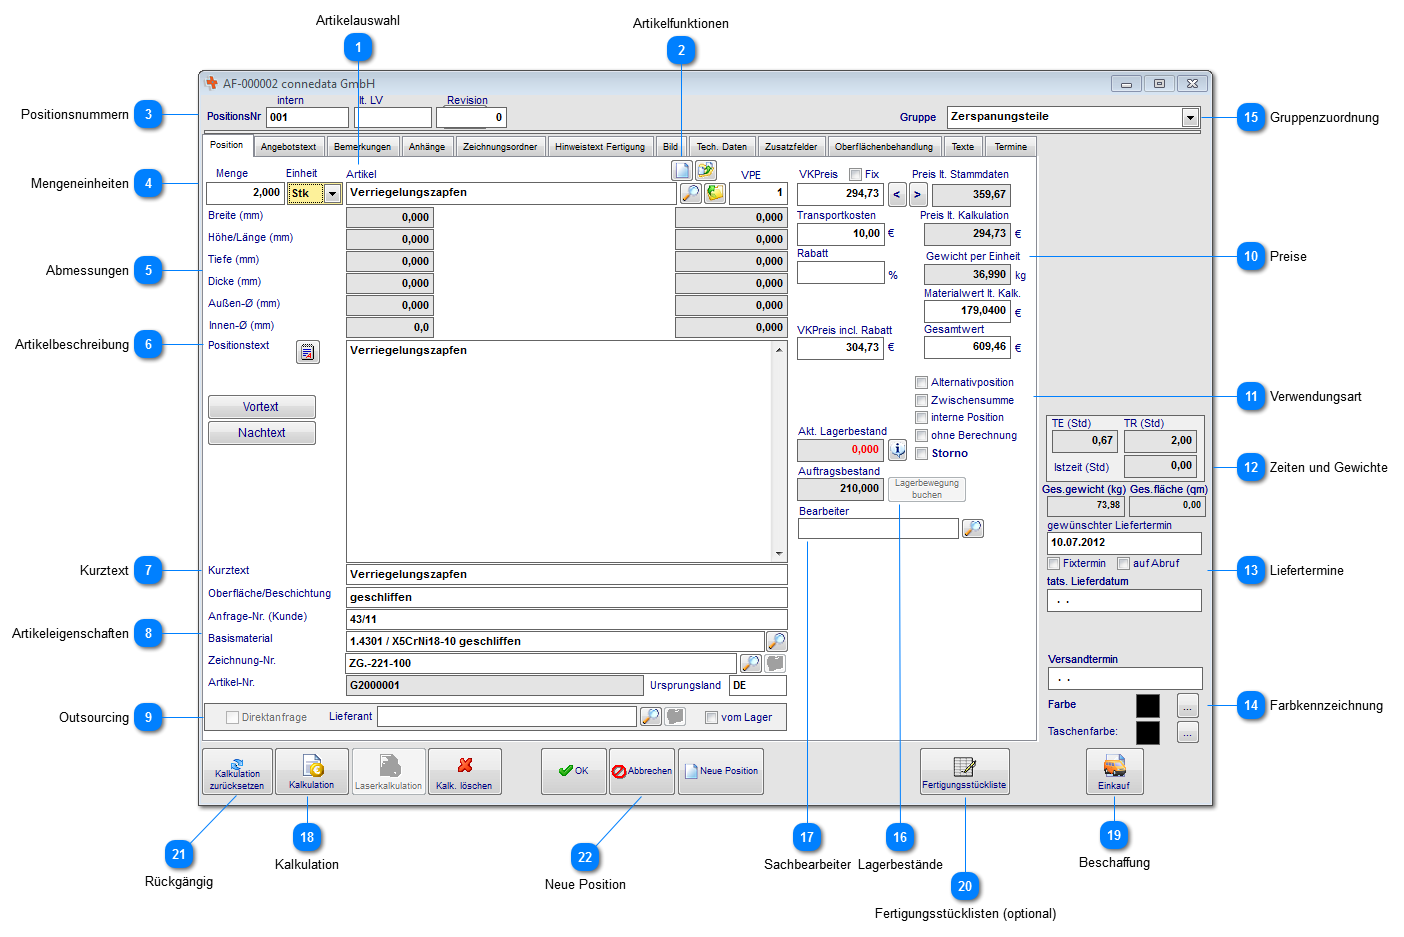The height and width of the screenshot is (937, 1404).
Task: Open the Fertigungsstückliste
Action: 965,772
